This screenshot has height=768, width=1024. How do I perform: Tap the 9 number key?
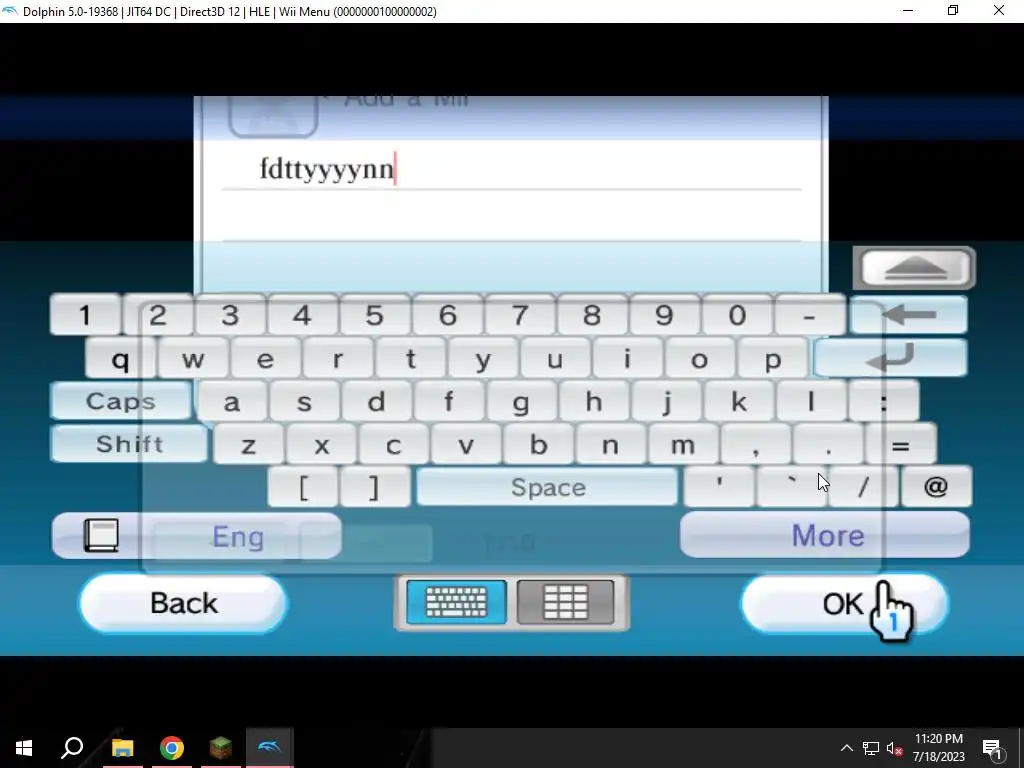(665, 315)
